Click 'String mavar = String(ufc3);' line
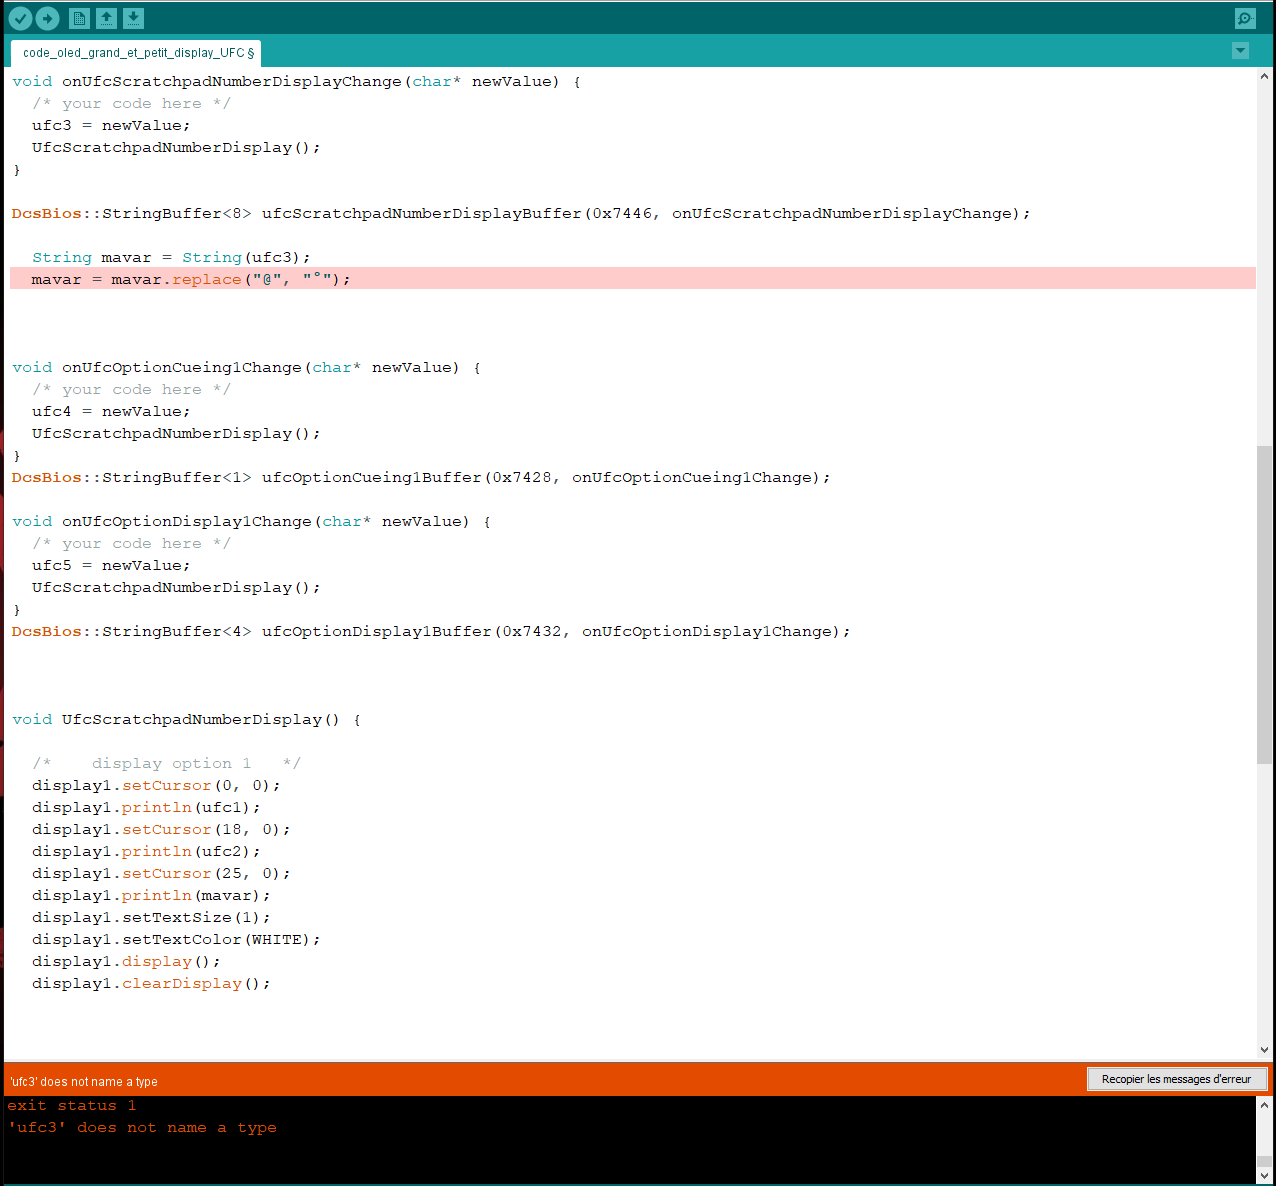This screenshot has height=1187, width=1277. [171, 258]
